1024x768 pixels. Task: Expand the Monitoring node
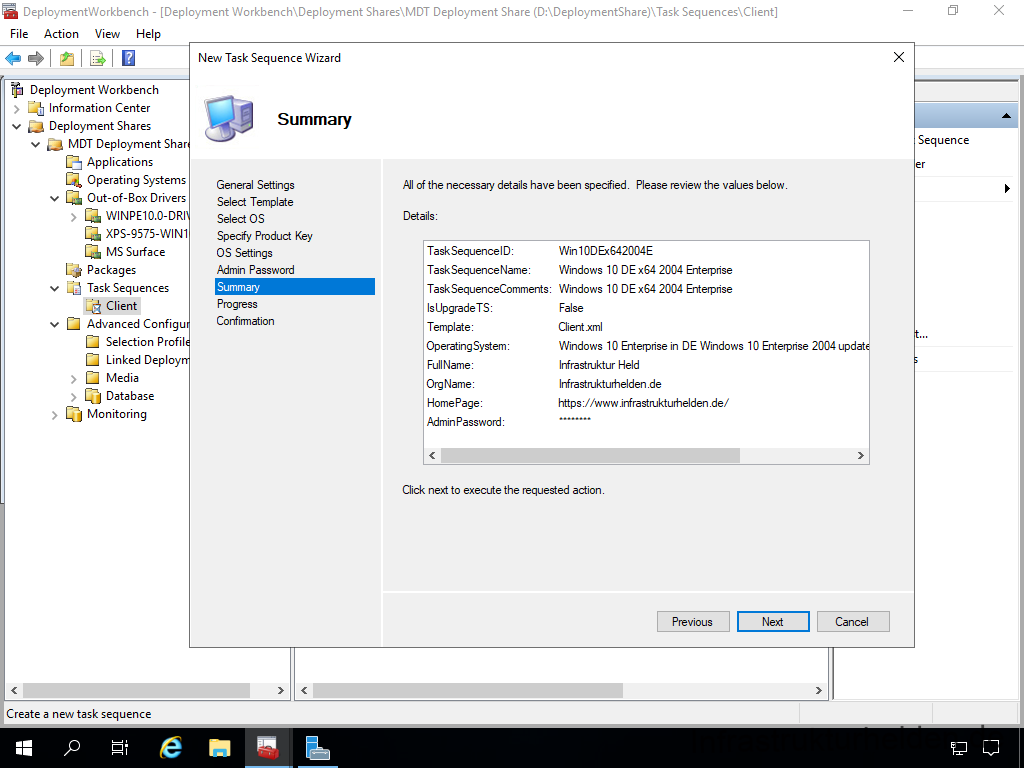55,415
